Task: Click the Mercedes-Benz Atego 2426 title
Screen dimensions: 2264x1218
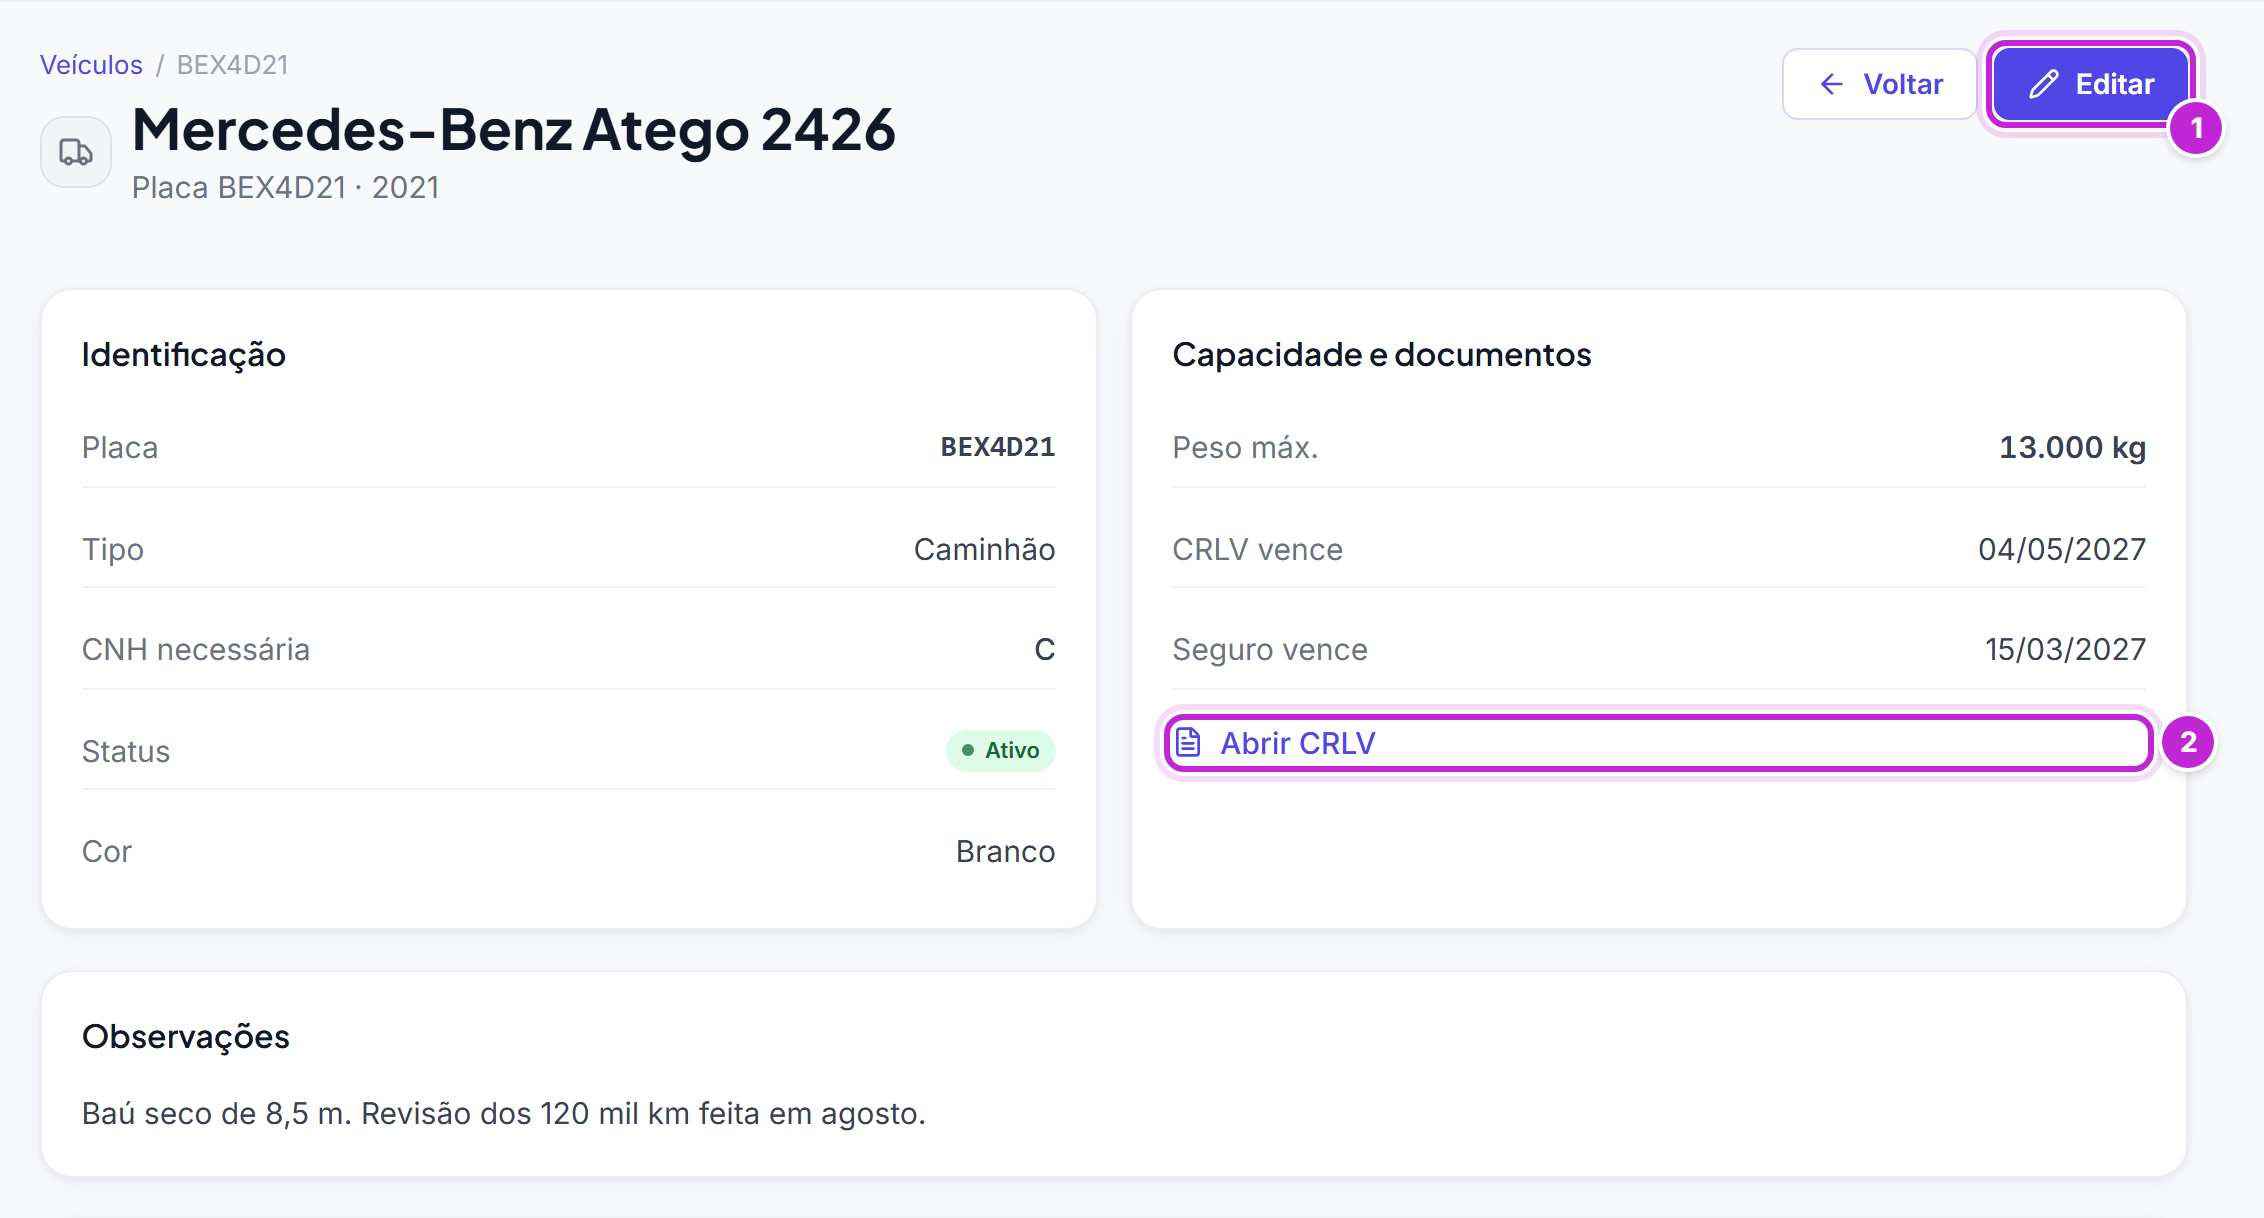Action: [x=514, y=130]
